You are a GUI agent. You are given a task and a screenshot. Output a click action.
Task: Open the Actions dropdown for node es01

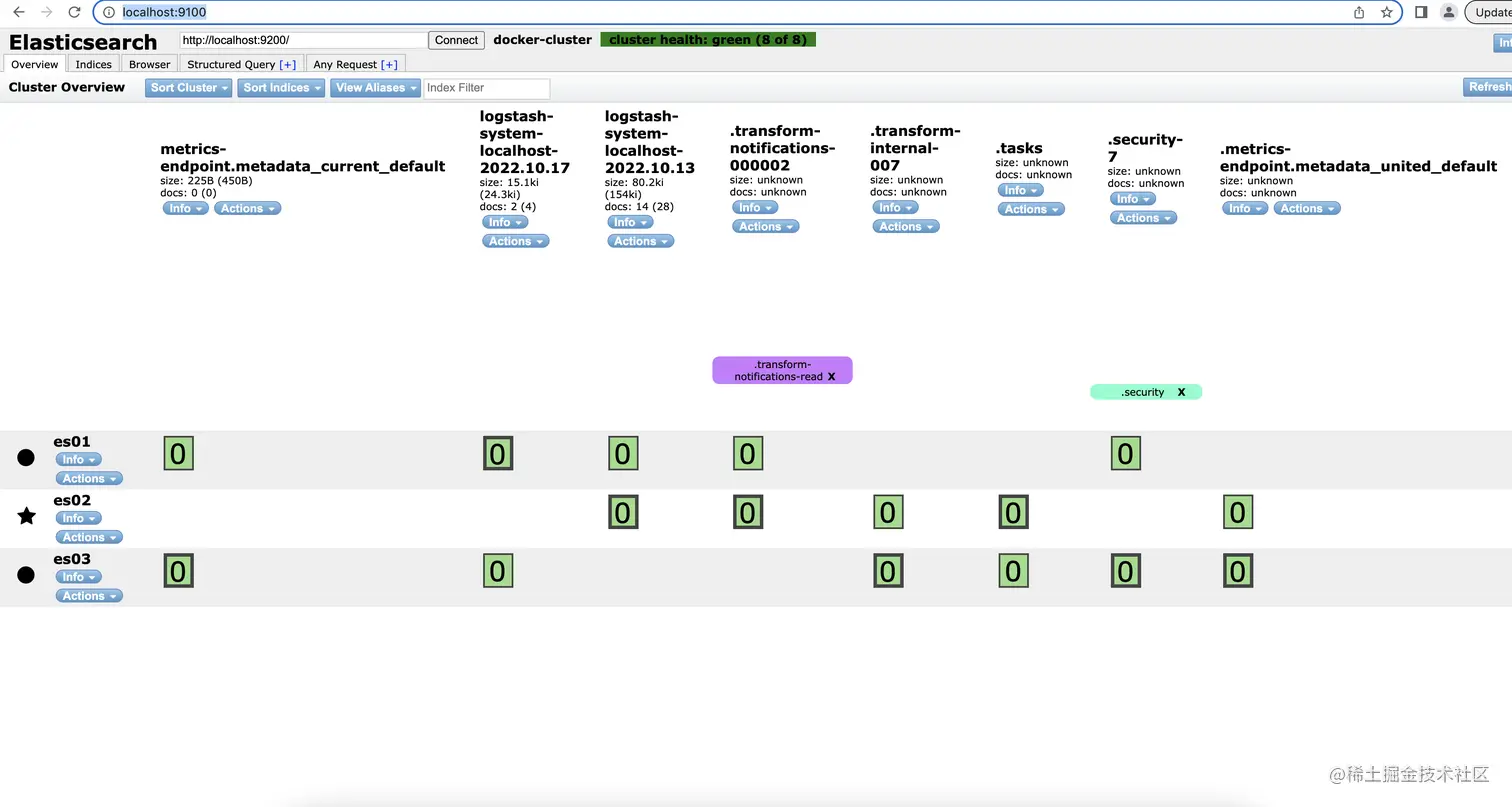[88, 478]
